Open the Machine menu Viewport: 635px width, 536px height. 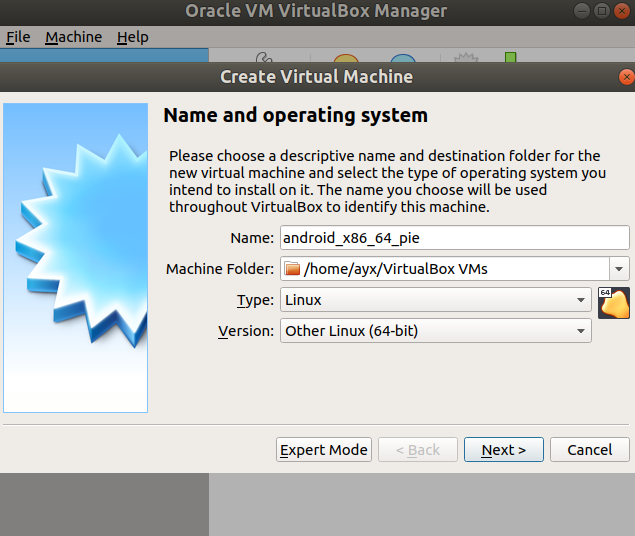(73, 37)
